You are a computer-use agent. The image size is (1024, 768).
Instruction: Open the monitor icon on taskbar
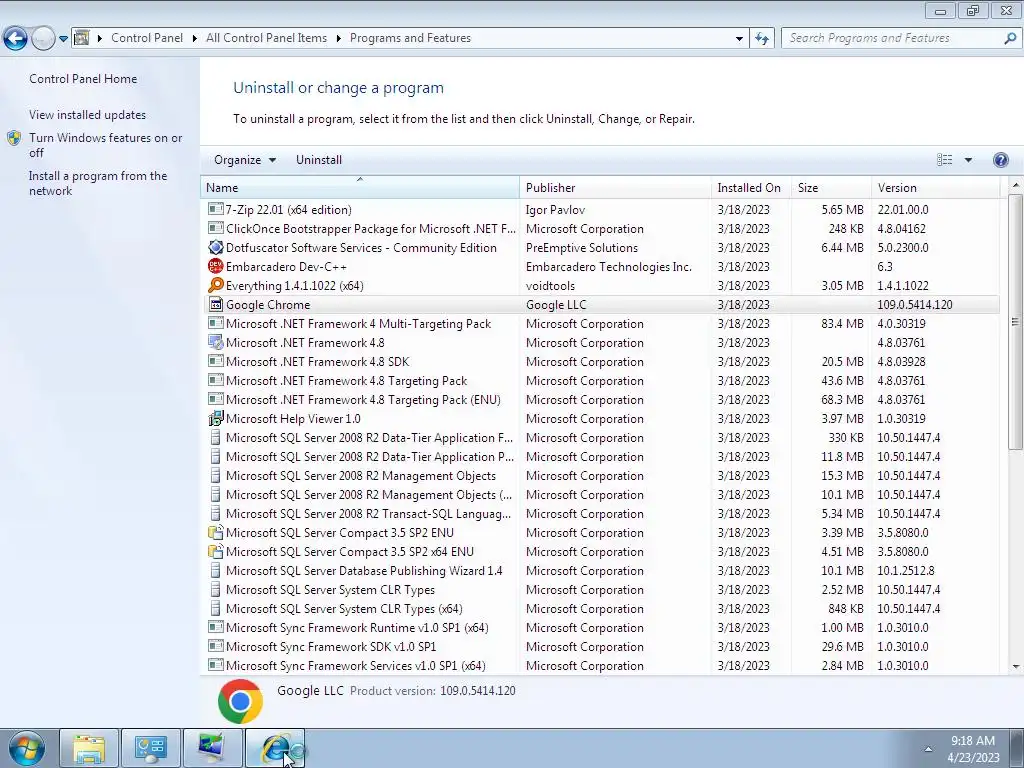[x=212, y=748]
